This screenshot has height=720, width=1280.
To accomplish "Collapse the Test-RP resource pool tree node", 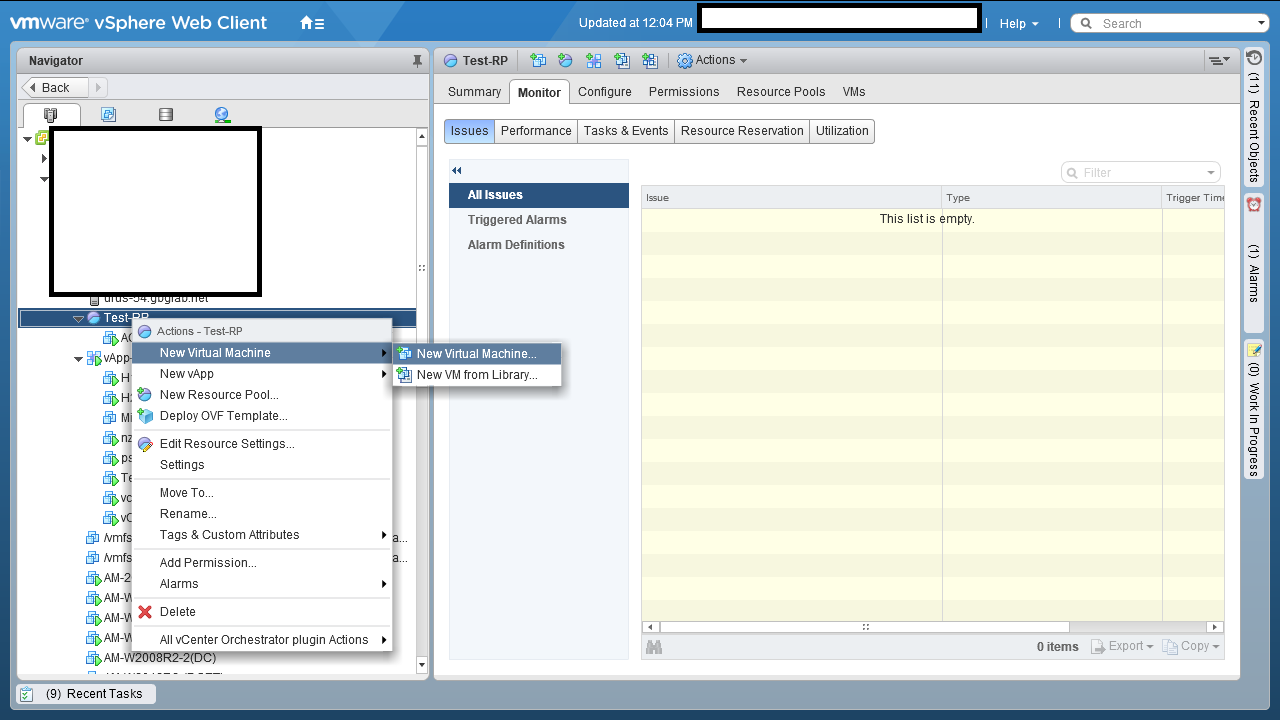I will click(x=78, y=318).
